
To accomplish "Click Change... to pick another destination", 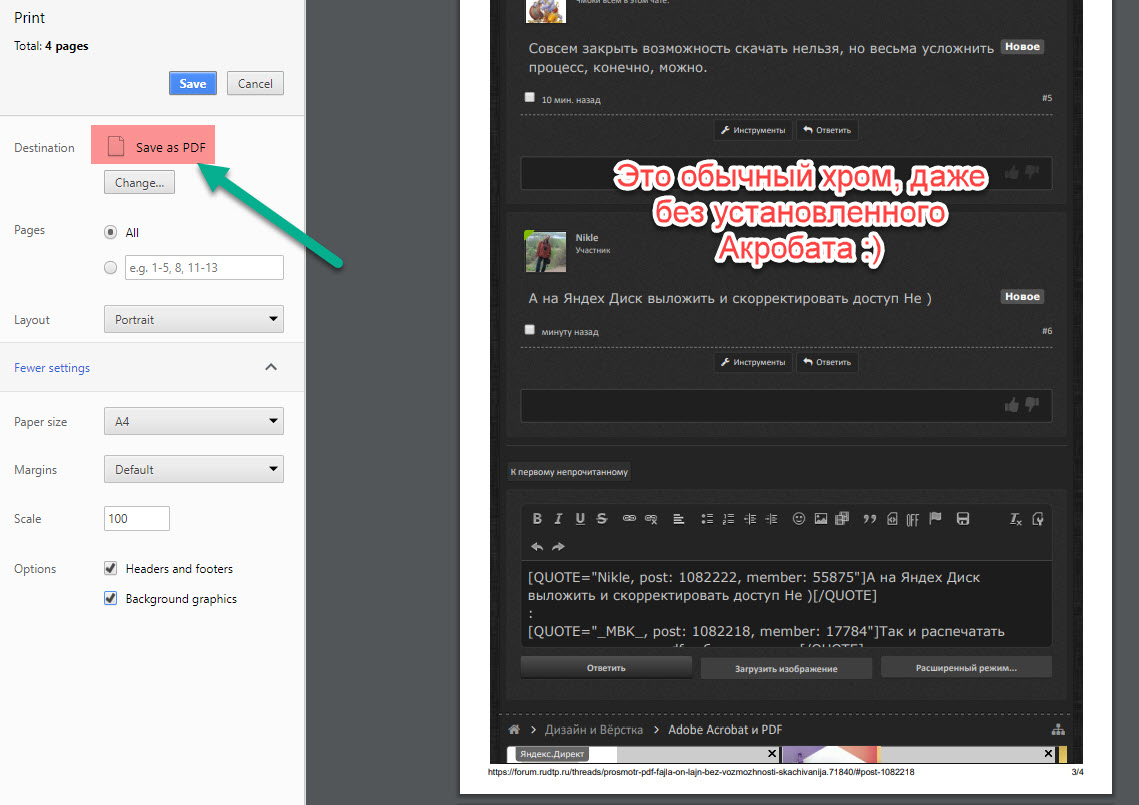I will [139, 182].
